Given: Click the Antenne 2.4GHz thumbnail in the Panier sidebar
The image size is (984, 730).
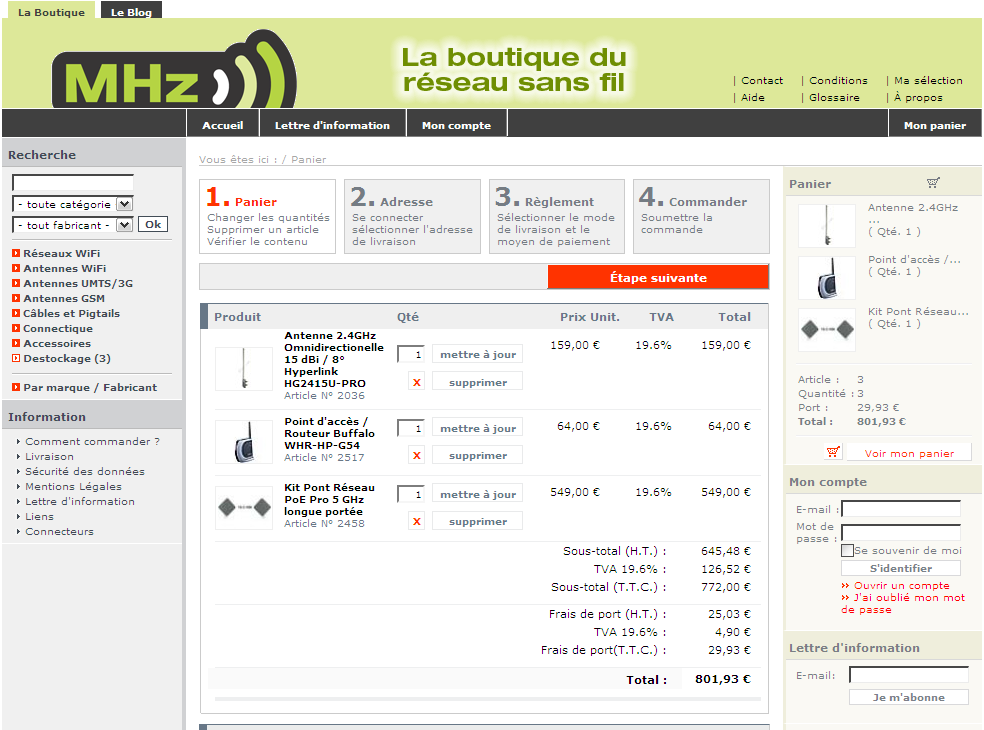Looking at the screenshot, I should pos(824,225).
